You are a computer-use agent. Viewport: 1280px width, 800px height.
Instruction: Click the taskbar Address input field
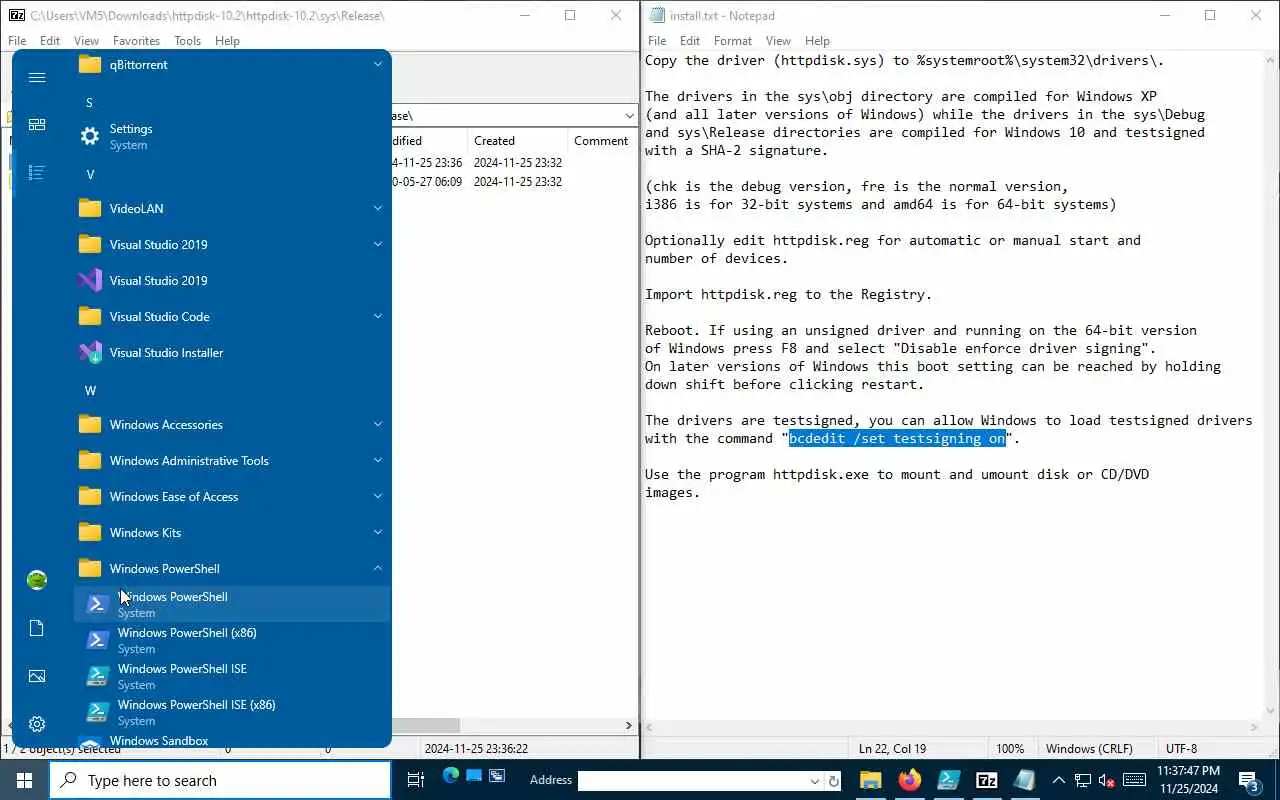[x=692, y=781]
